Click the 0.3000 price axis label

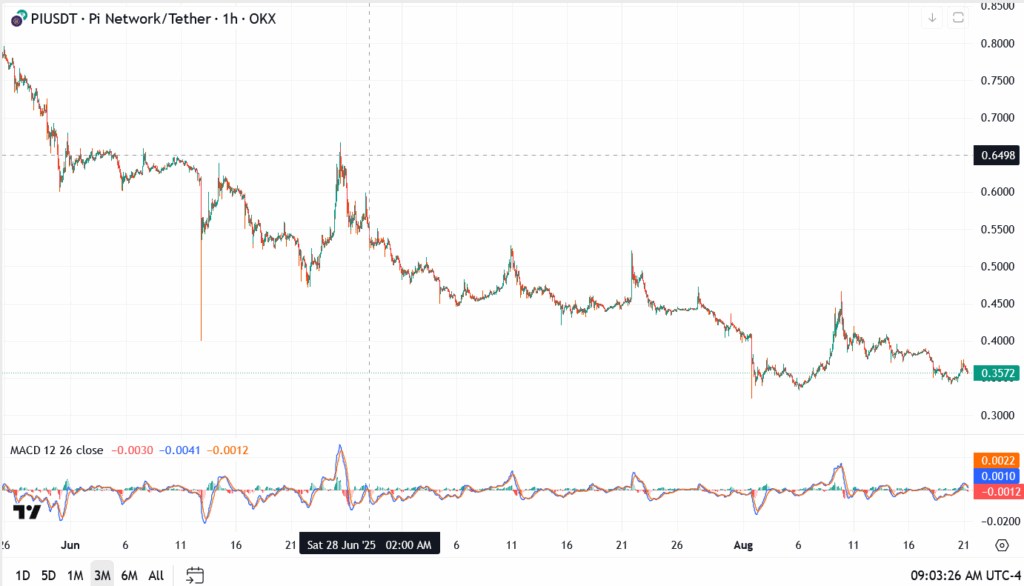coord(997,415)
